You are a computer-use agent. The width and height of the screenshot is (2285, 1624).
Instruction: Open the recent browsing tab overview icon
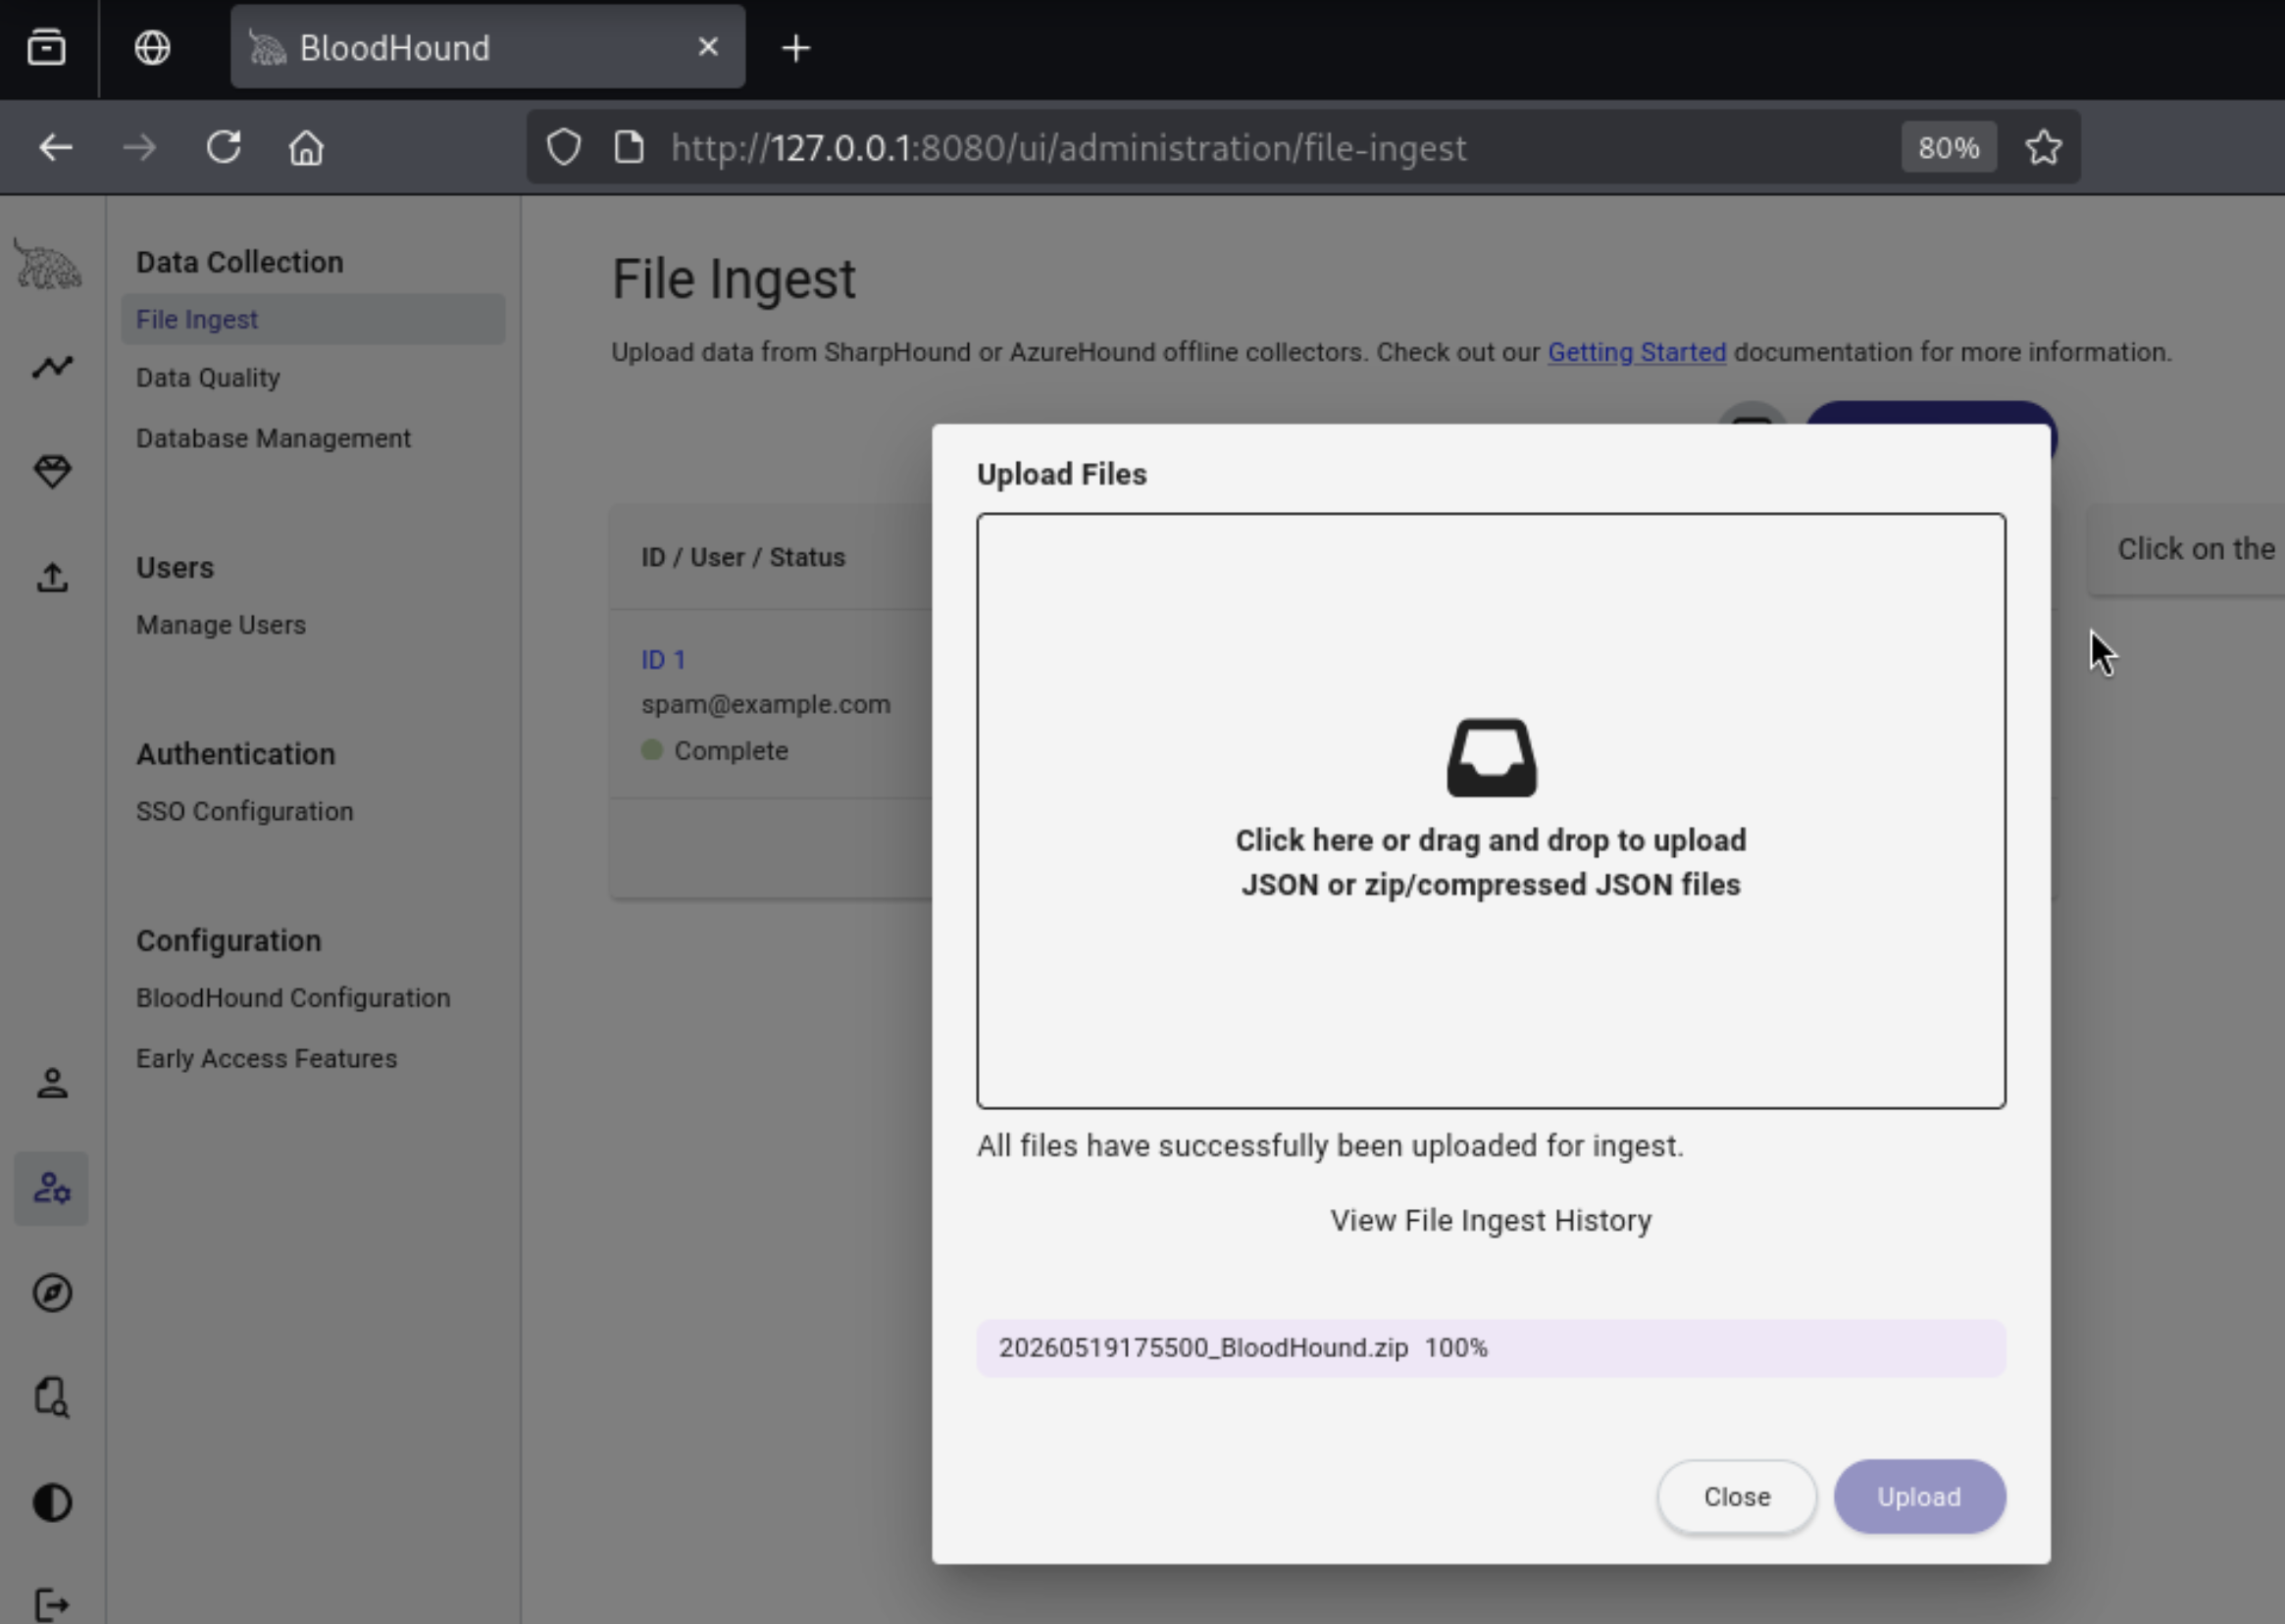[47, 47]
